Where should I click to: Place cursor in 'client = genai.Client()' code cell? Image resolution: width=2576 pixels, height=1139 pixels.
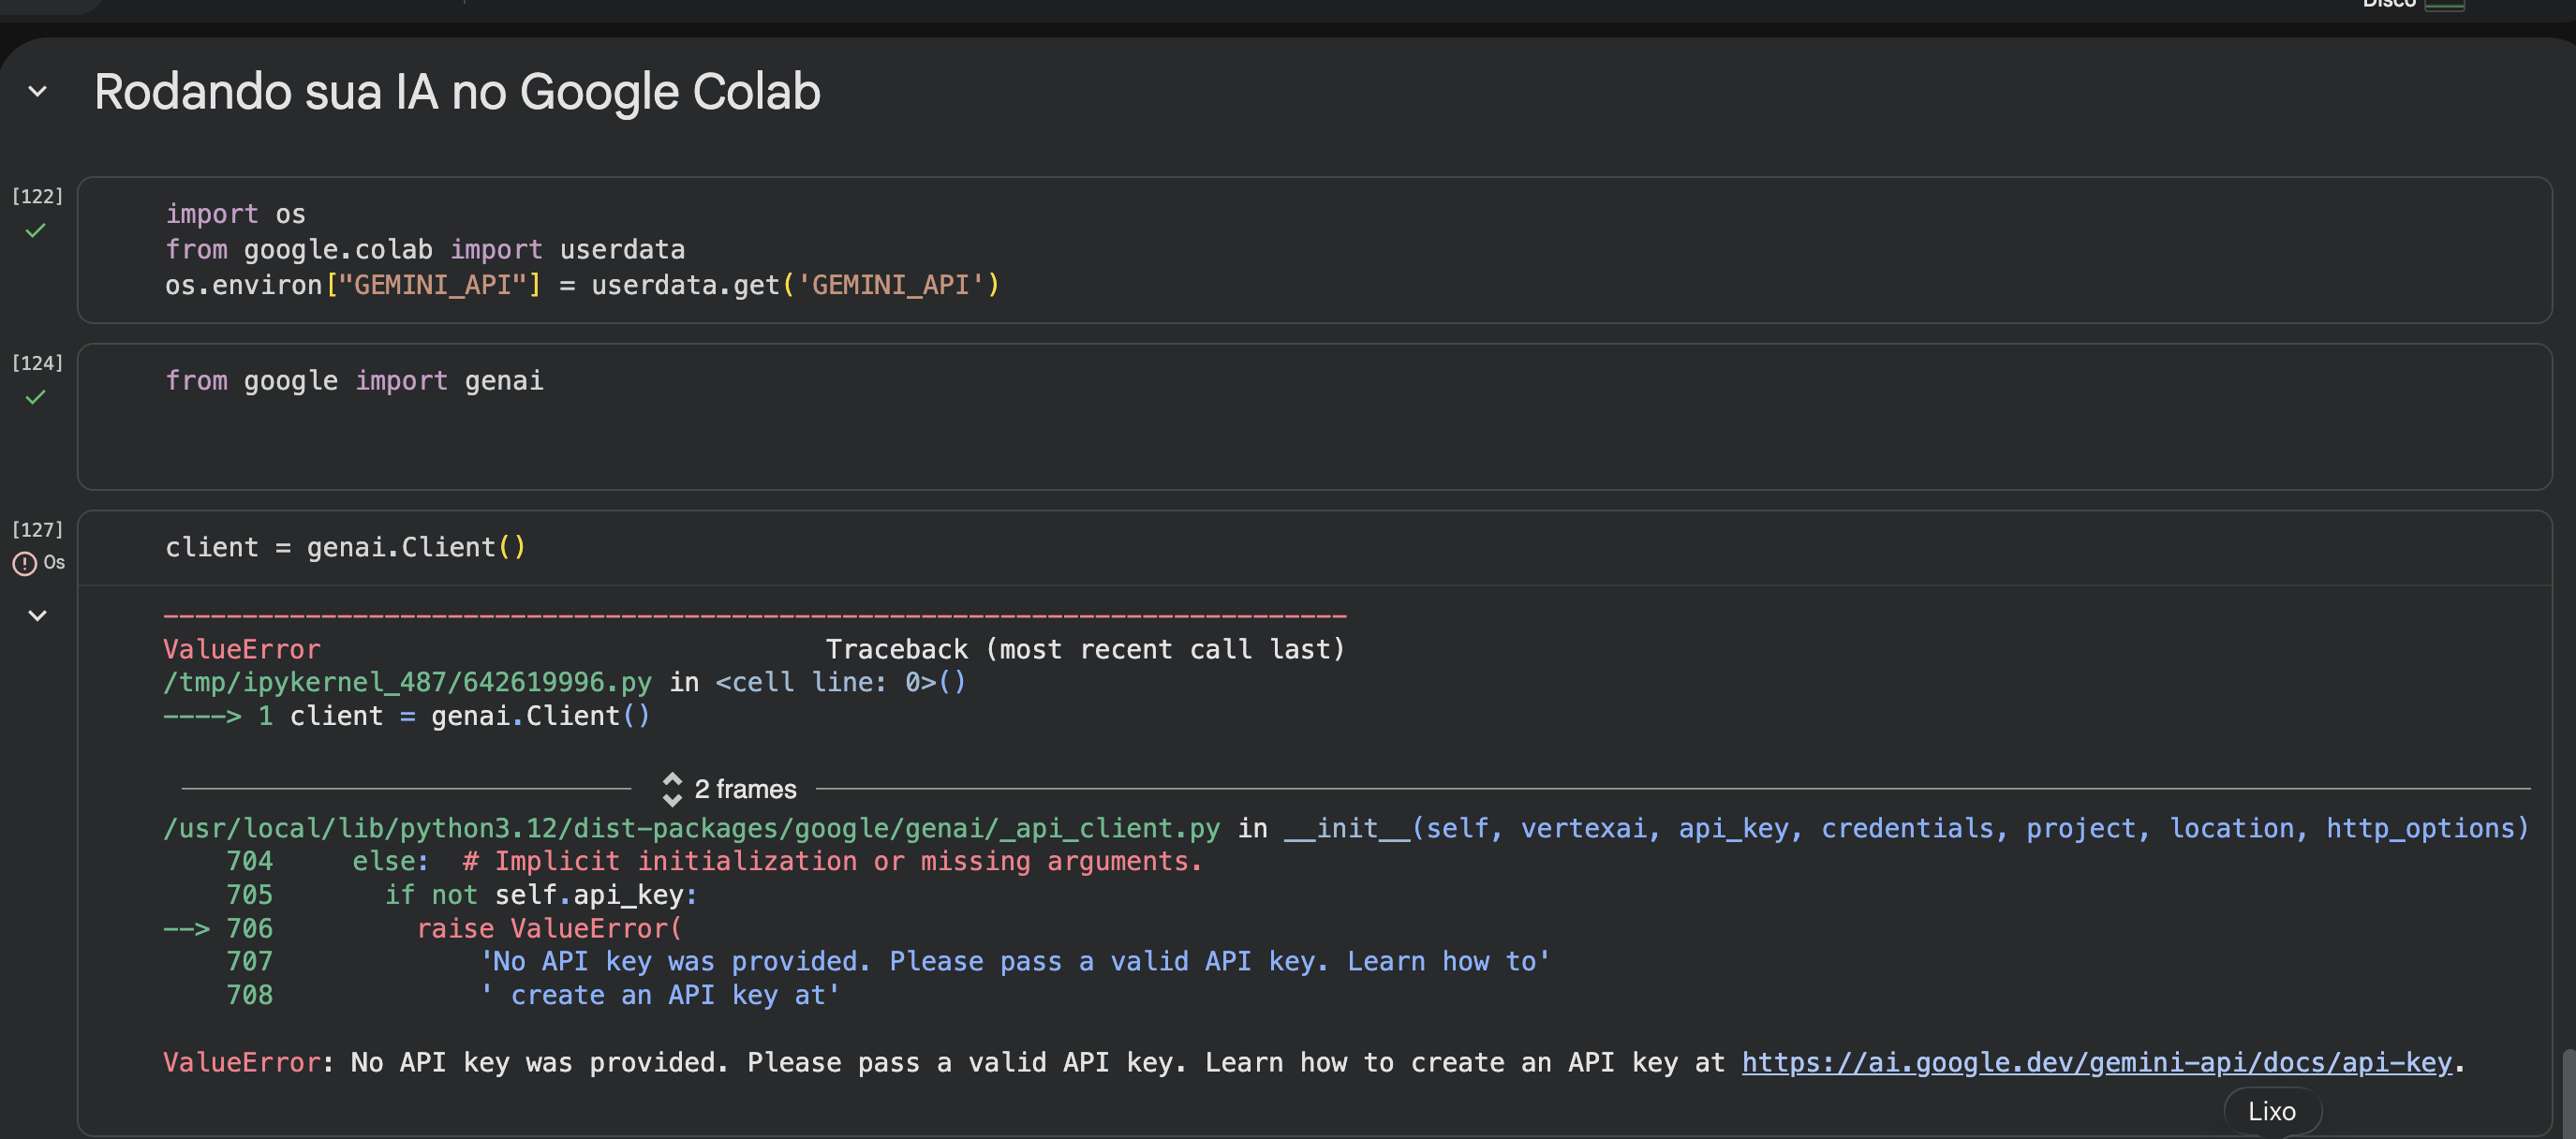(x=345, y=547)
